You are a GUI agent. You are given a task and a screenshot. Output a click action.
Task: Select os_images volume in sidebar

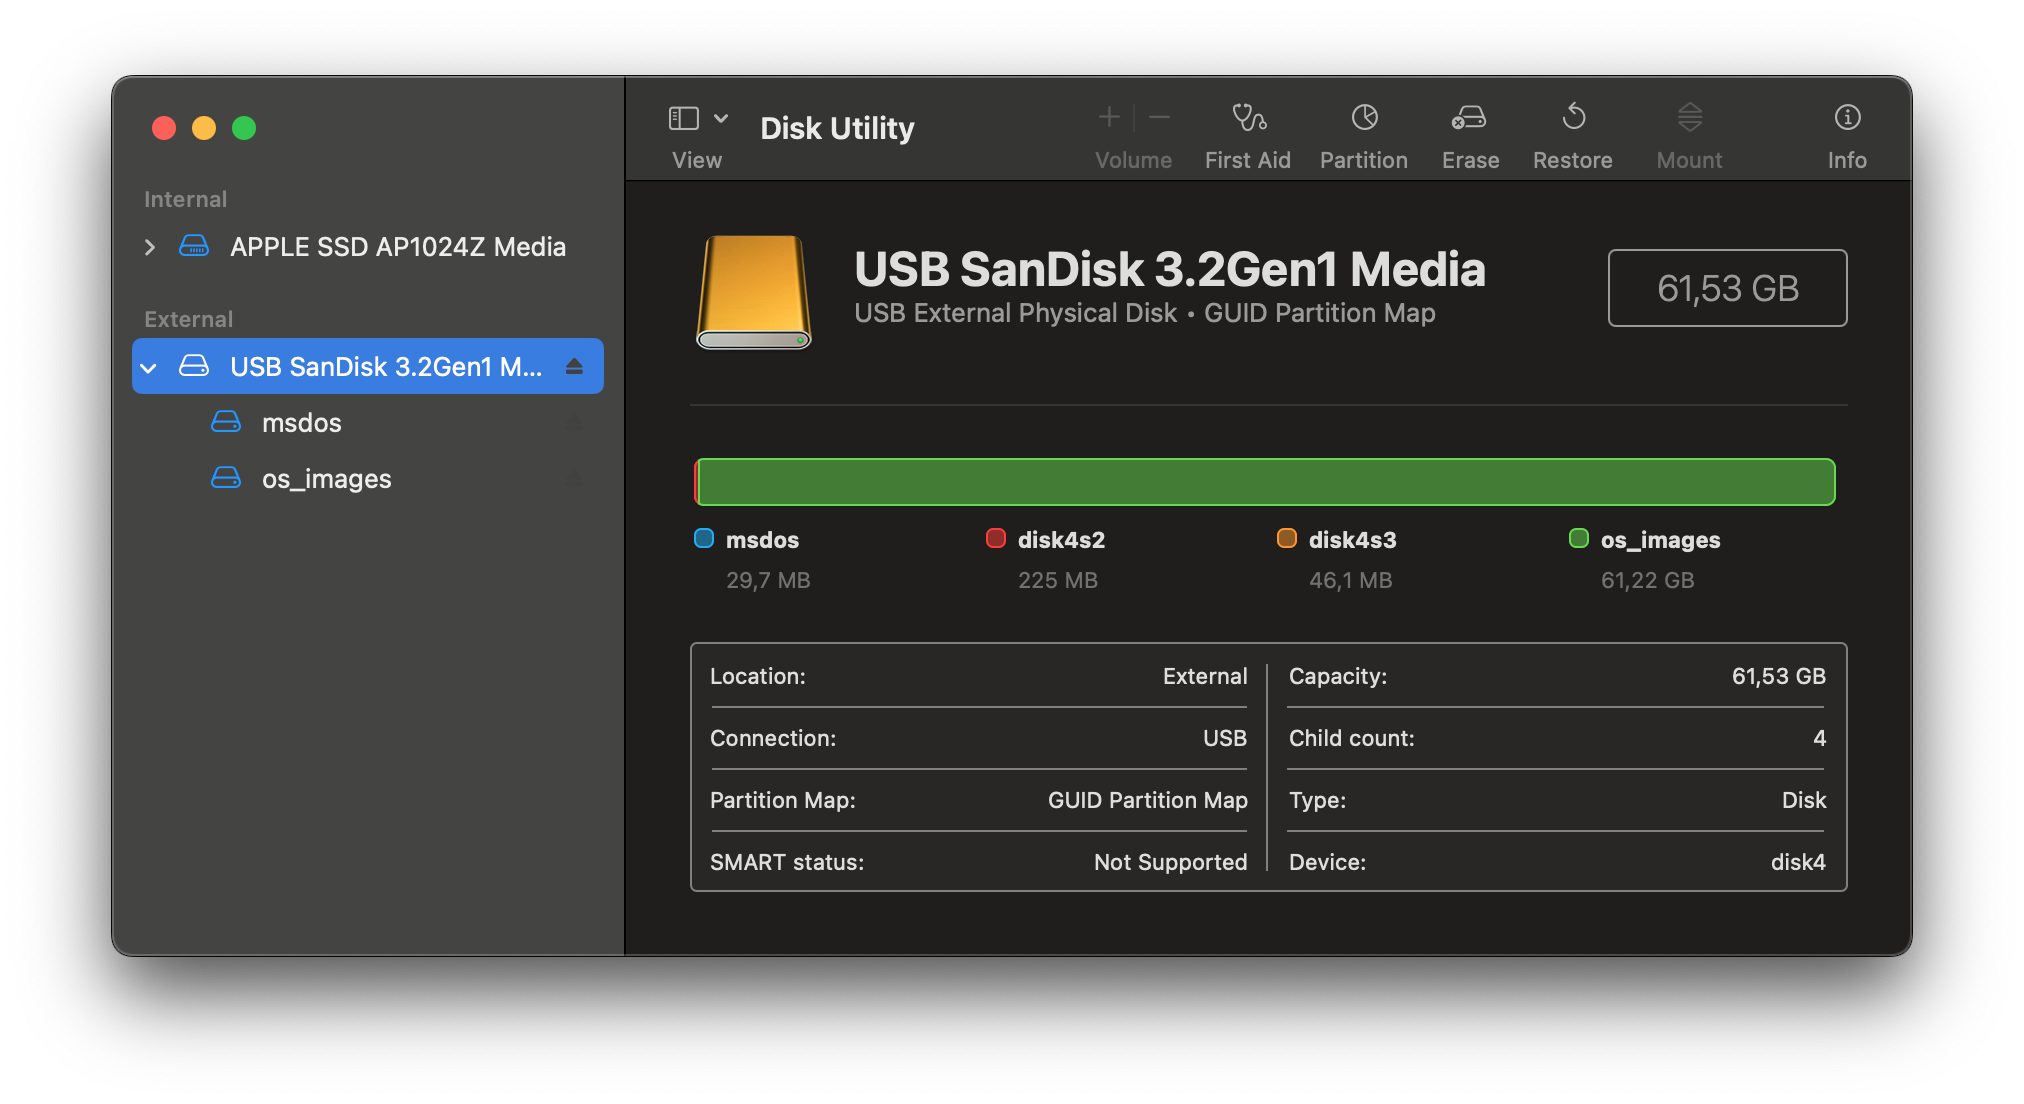(368, 479)
